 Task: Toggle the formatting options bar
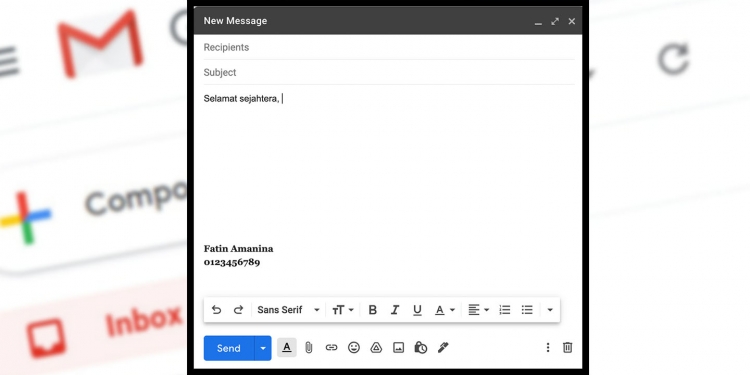click(x=287, y=348)
